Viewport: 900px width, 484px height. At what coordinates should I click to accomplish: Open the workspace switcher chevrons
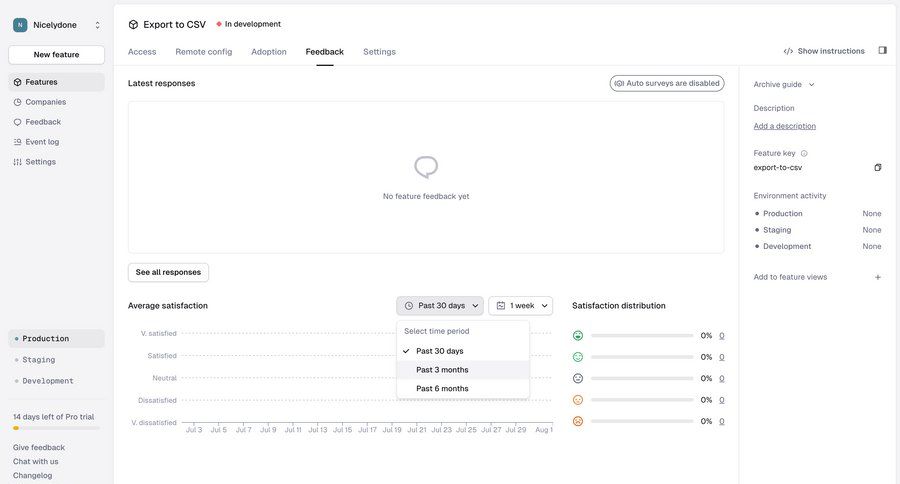tap(97, 25)
